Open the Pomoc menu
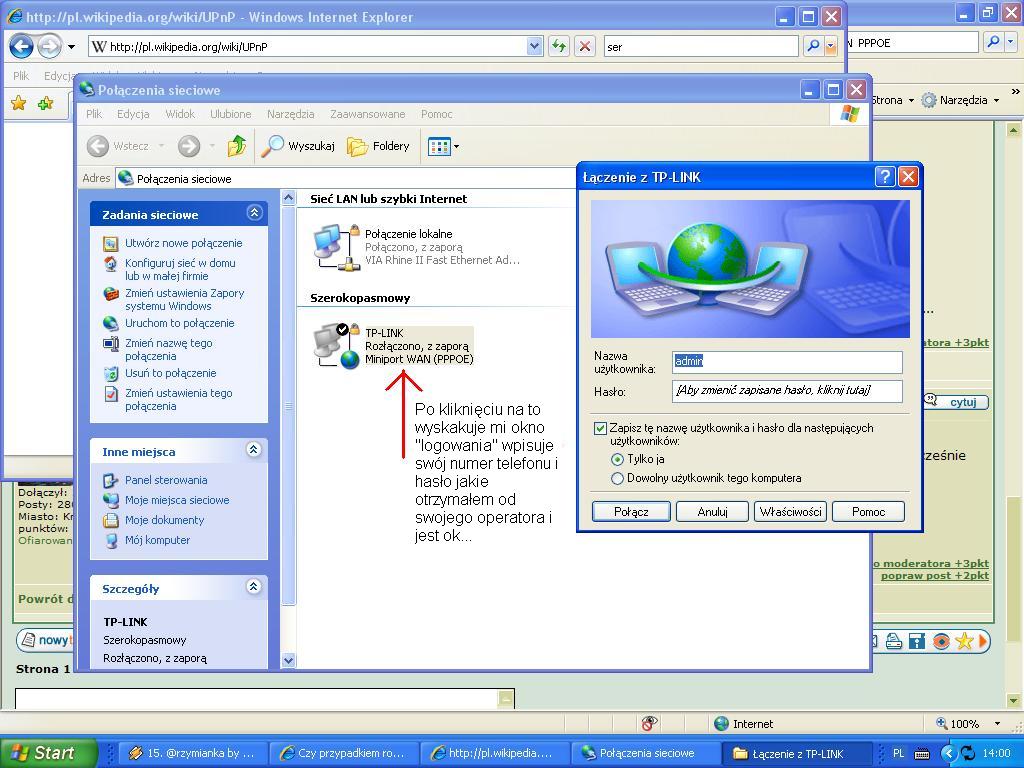The height and width of the screenshot is (768, 1024). point(437,114)
